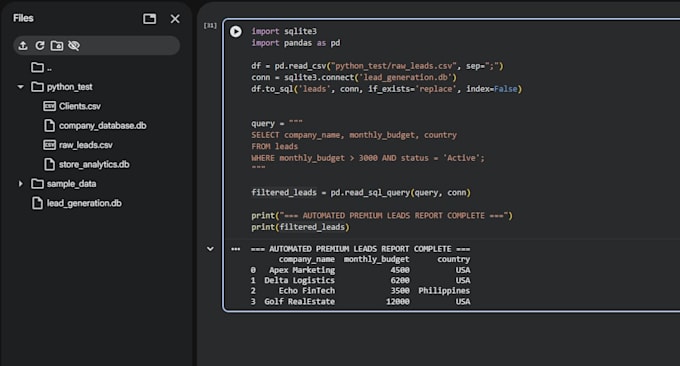Collapse the python_test folder arrow
The height and width of the screenshot is (366, 680).
pos(20,87)
